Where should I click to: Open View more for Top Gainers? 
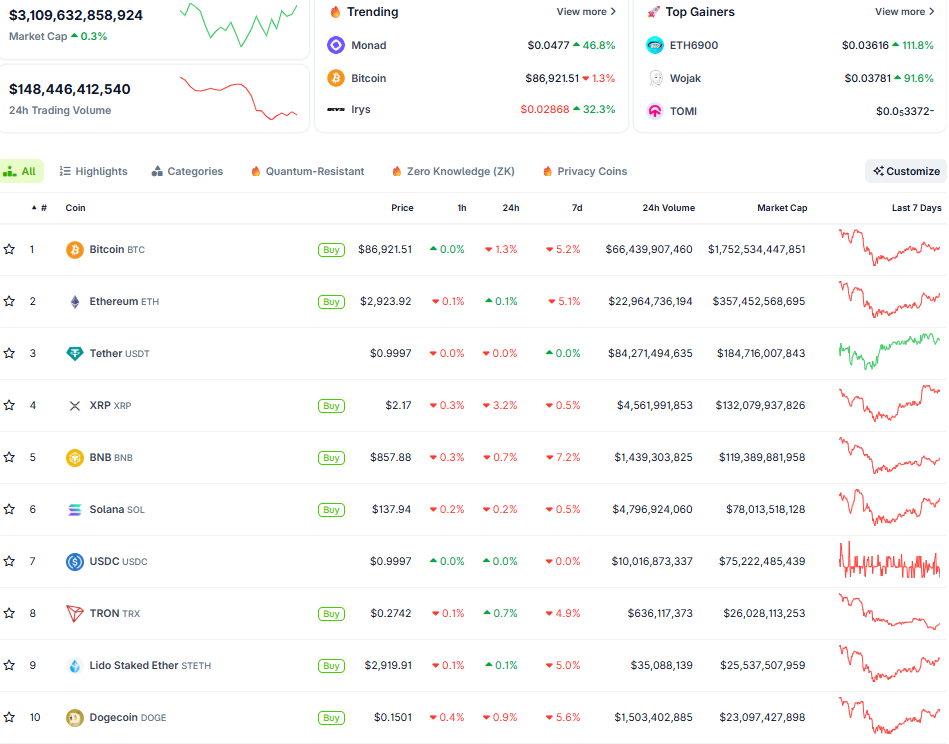[904, 12]
